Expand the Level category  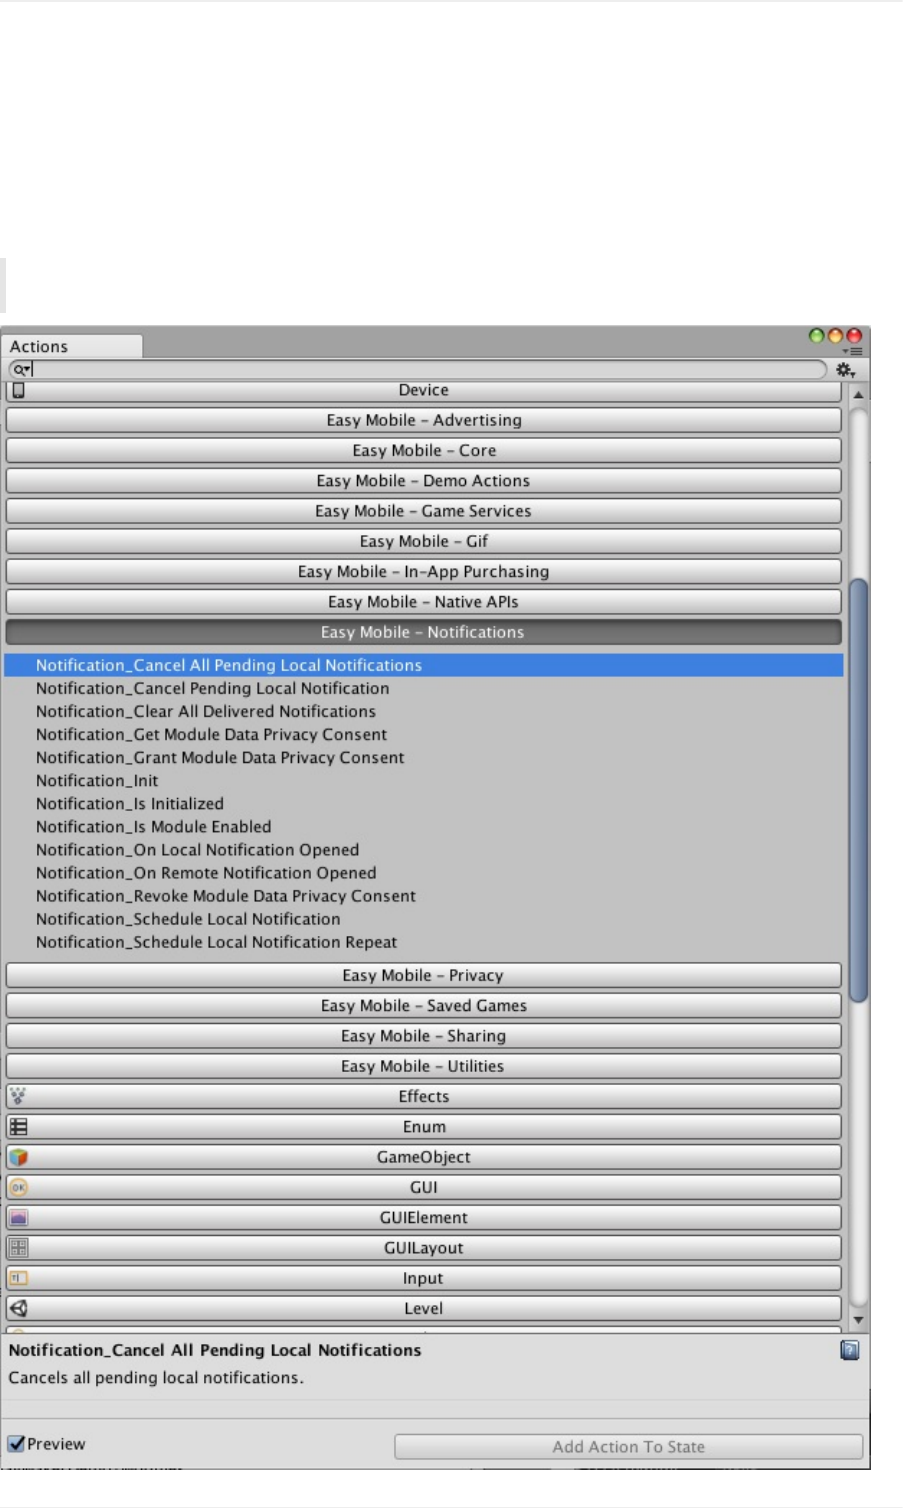[x=424, y=1308]
